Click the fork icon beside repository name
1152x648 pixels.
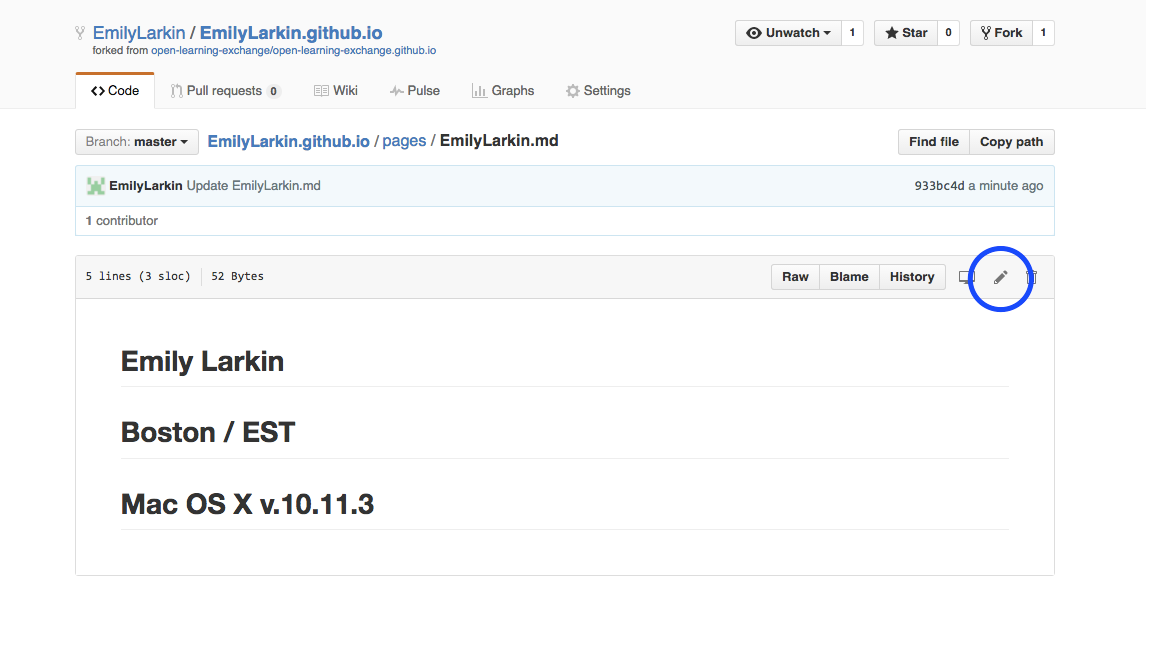click(80, 33)
